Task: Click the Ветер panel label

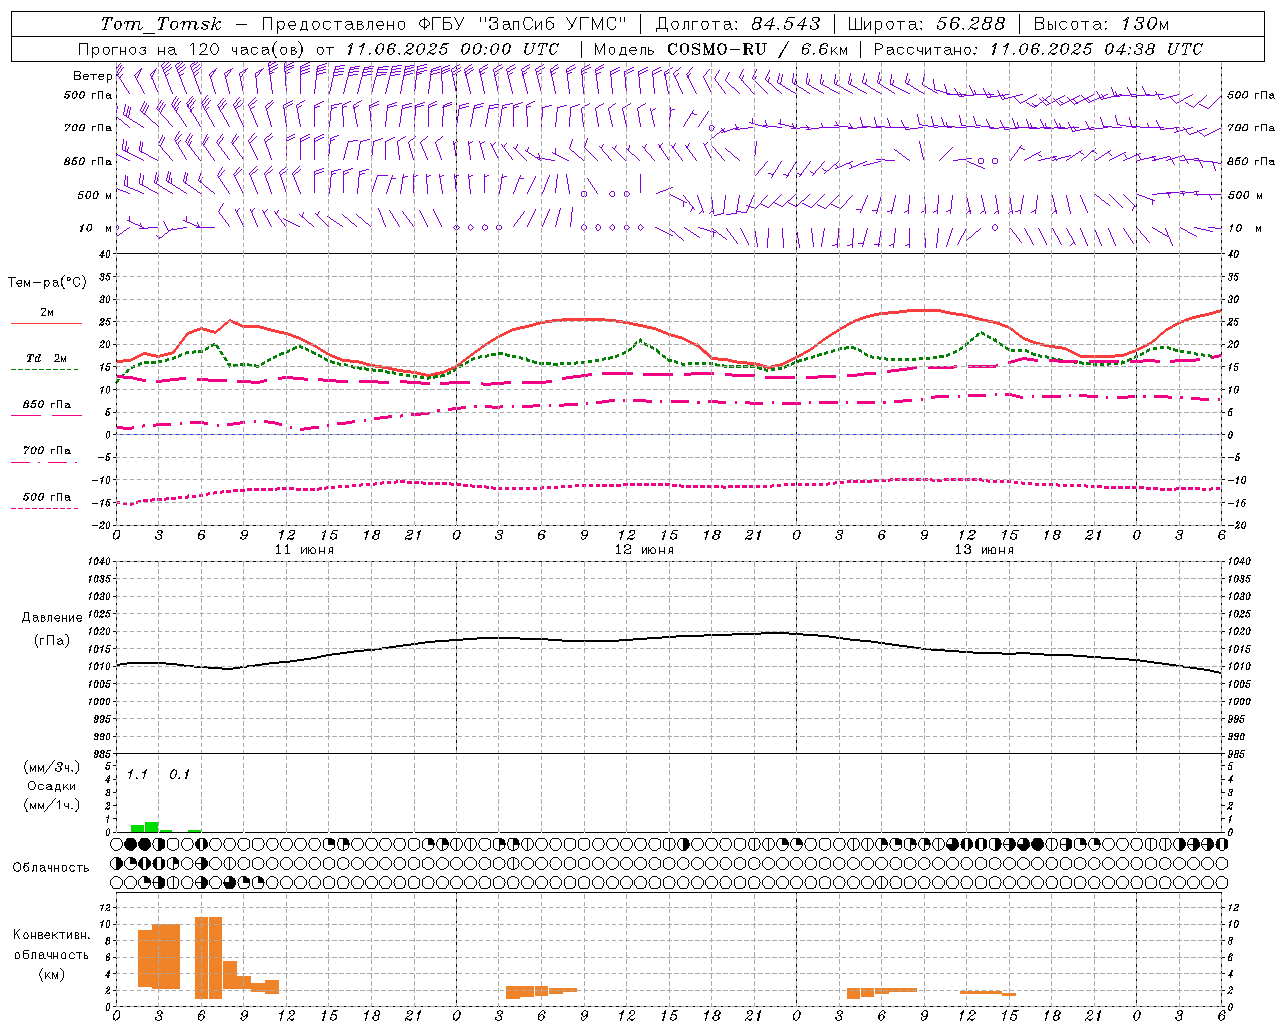Action: click(92, 76)
